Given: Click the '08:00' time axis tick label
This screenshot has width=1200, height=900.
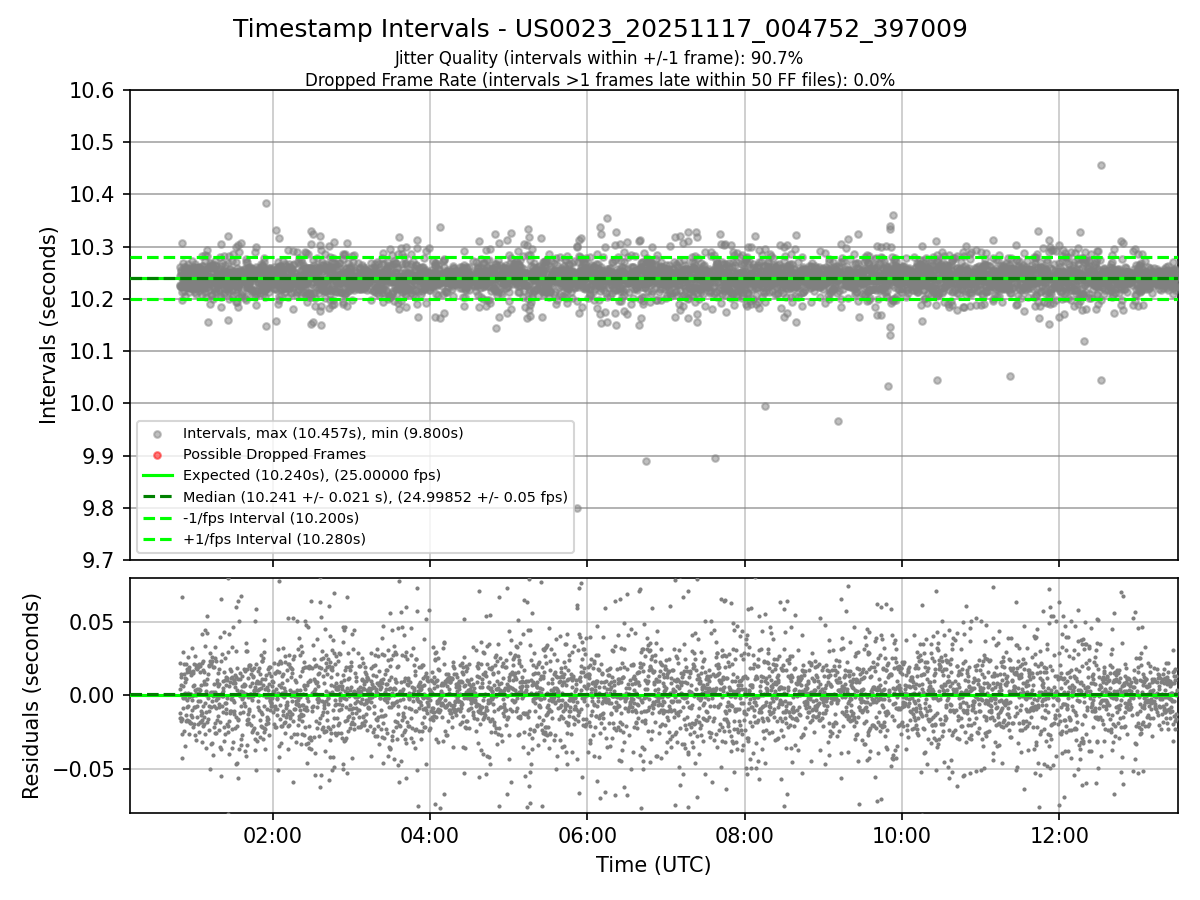Looking at the screenshot, I should [745, 834].
